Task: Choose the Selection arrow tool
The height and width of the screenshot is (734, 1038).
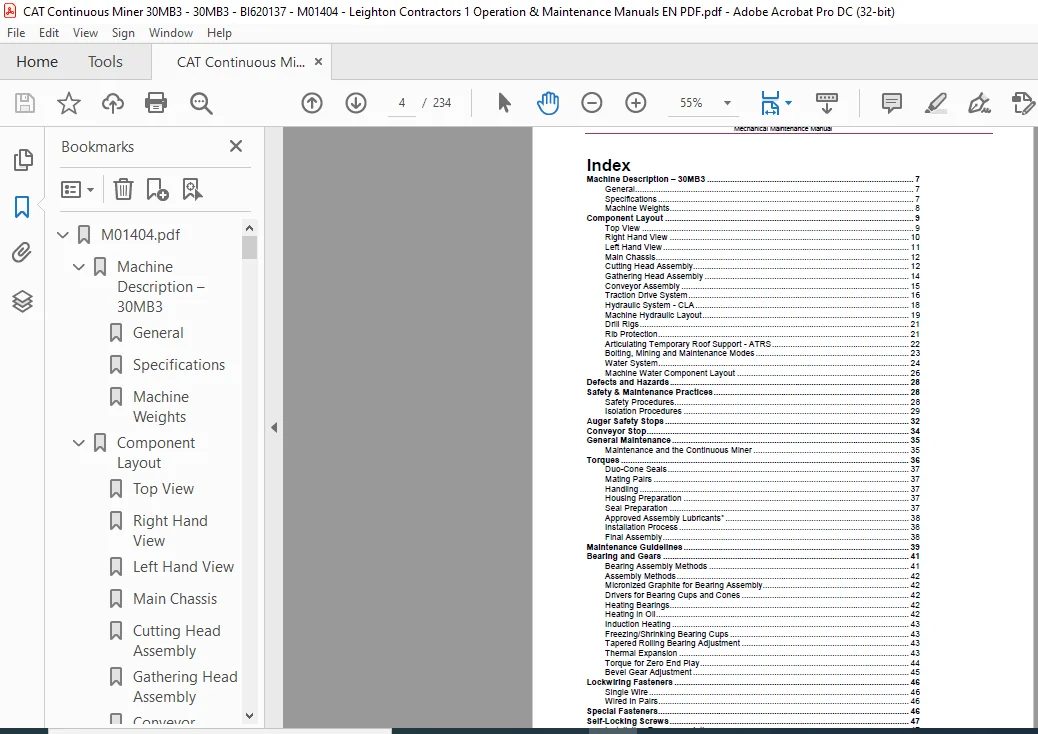Action: (504, 103)
